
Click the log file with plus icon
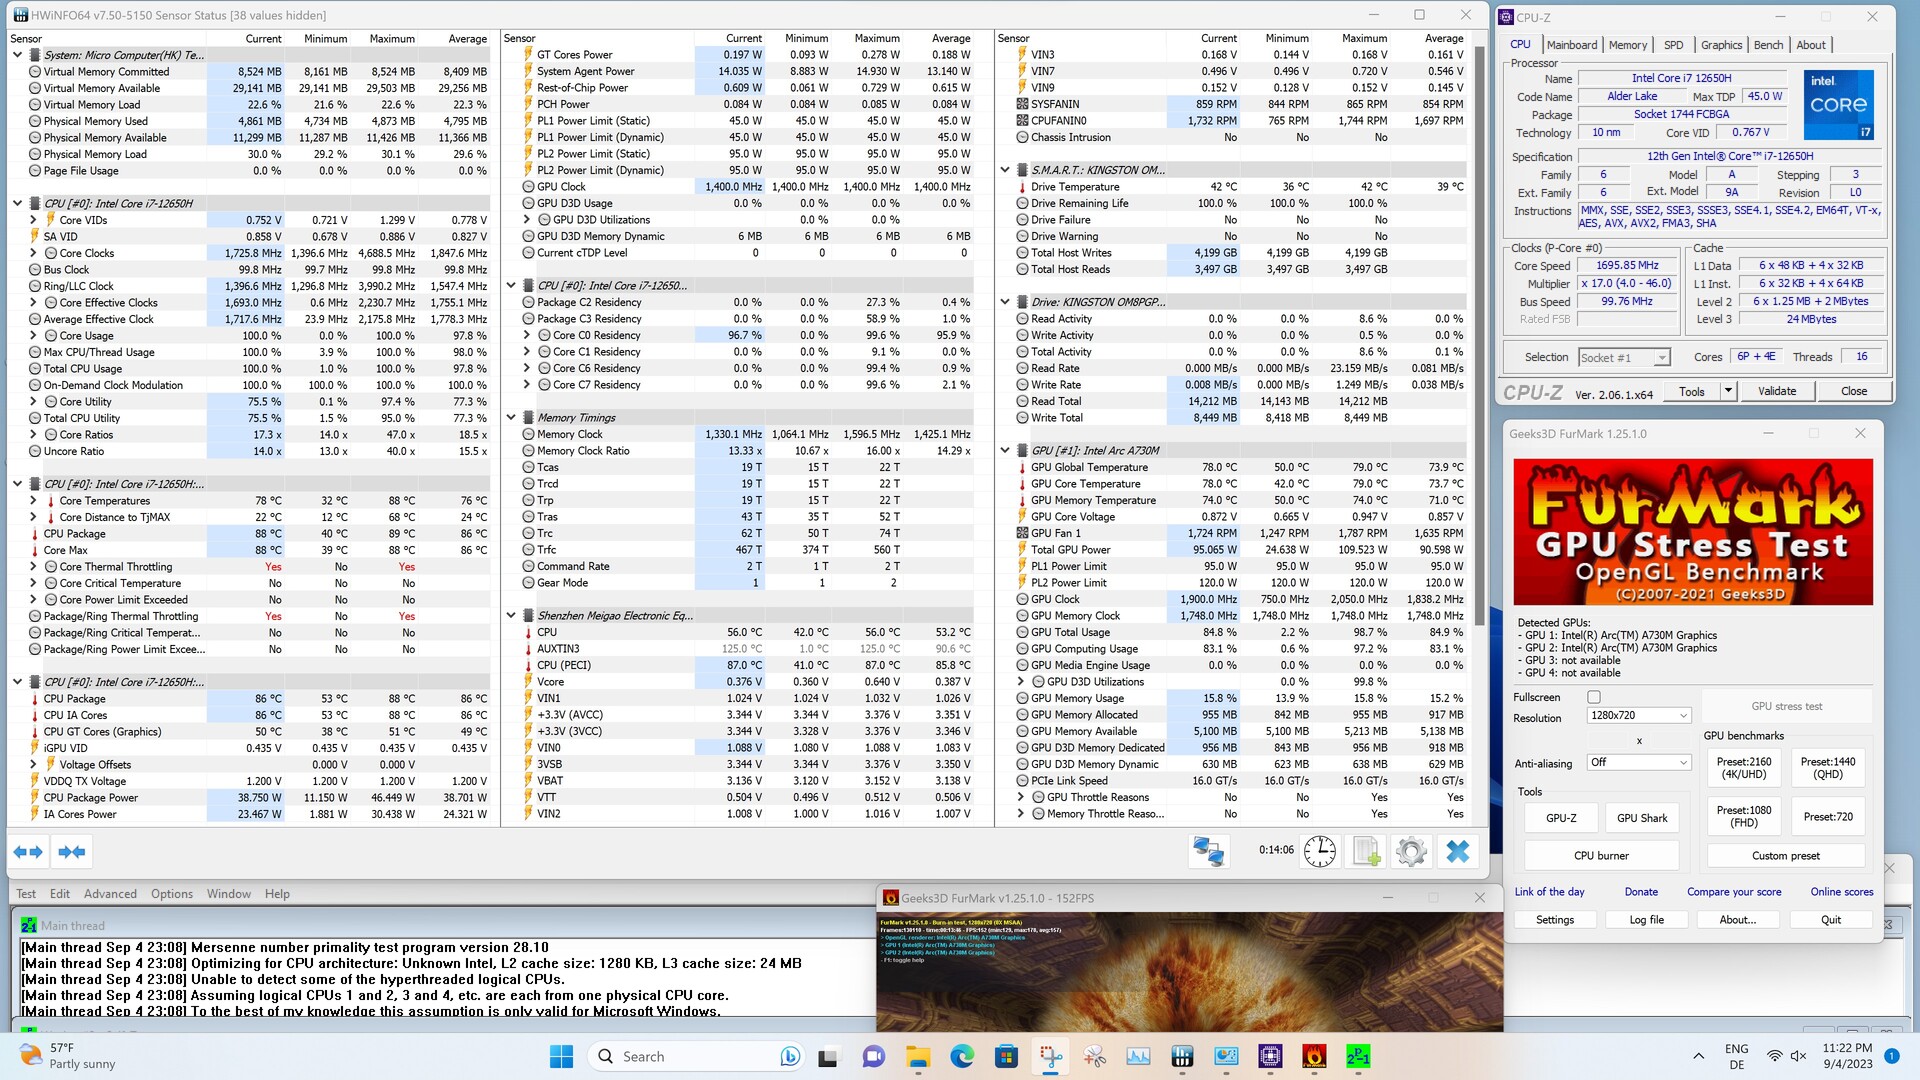1366,852
